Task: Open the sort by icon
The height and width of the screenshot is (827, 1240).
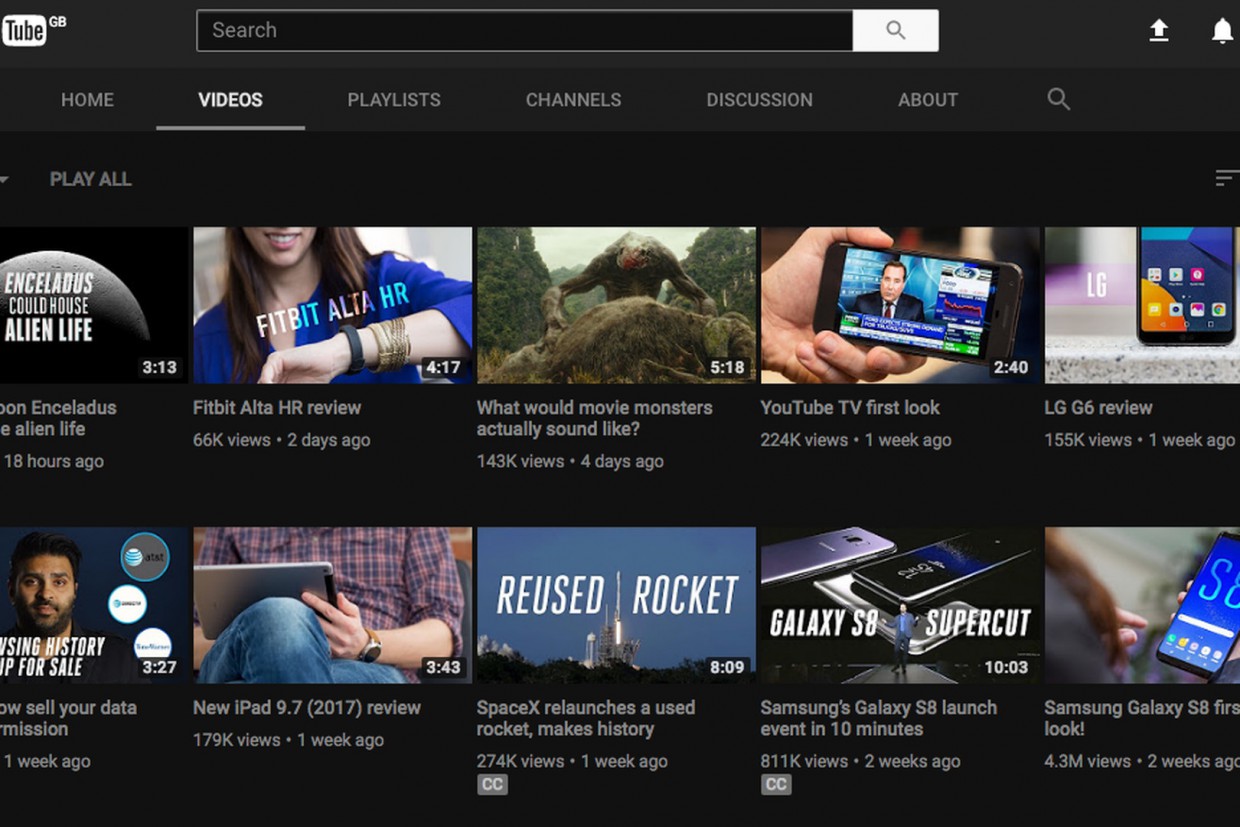Action: click(x=1226, y=179)
